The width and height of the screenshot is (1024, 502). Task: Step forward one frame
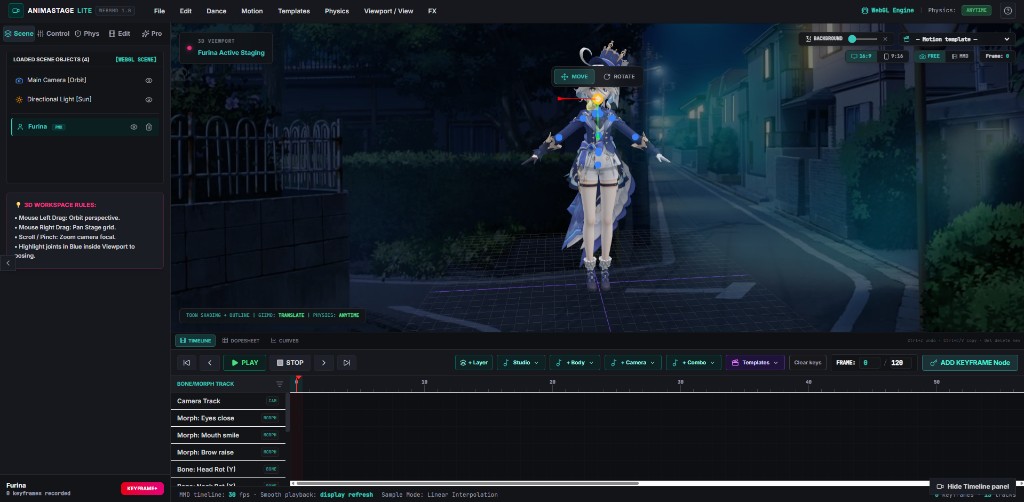click(323, 363)
